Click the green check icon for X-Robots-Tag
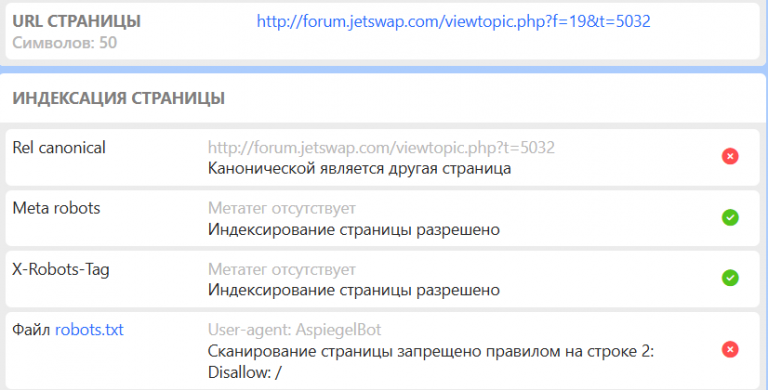Viewport: 768px width, 390px height. point(730,278)
